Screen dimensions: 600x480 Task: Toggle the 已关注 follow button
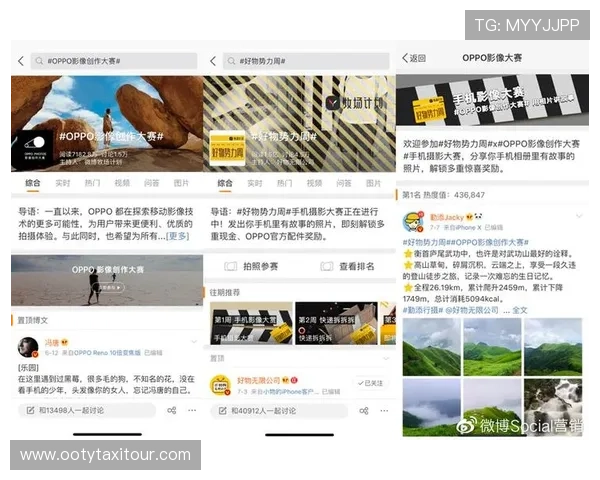370,383
